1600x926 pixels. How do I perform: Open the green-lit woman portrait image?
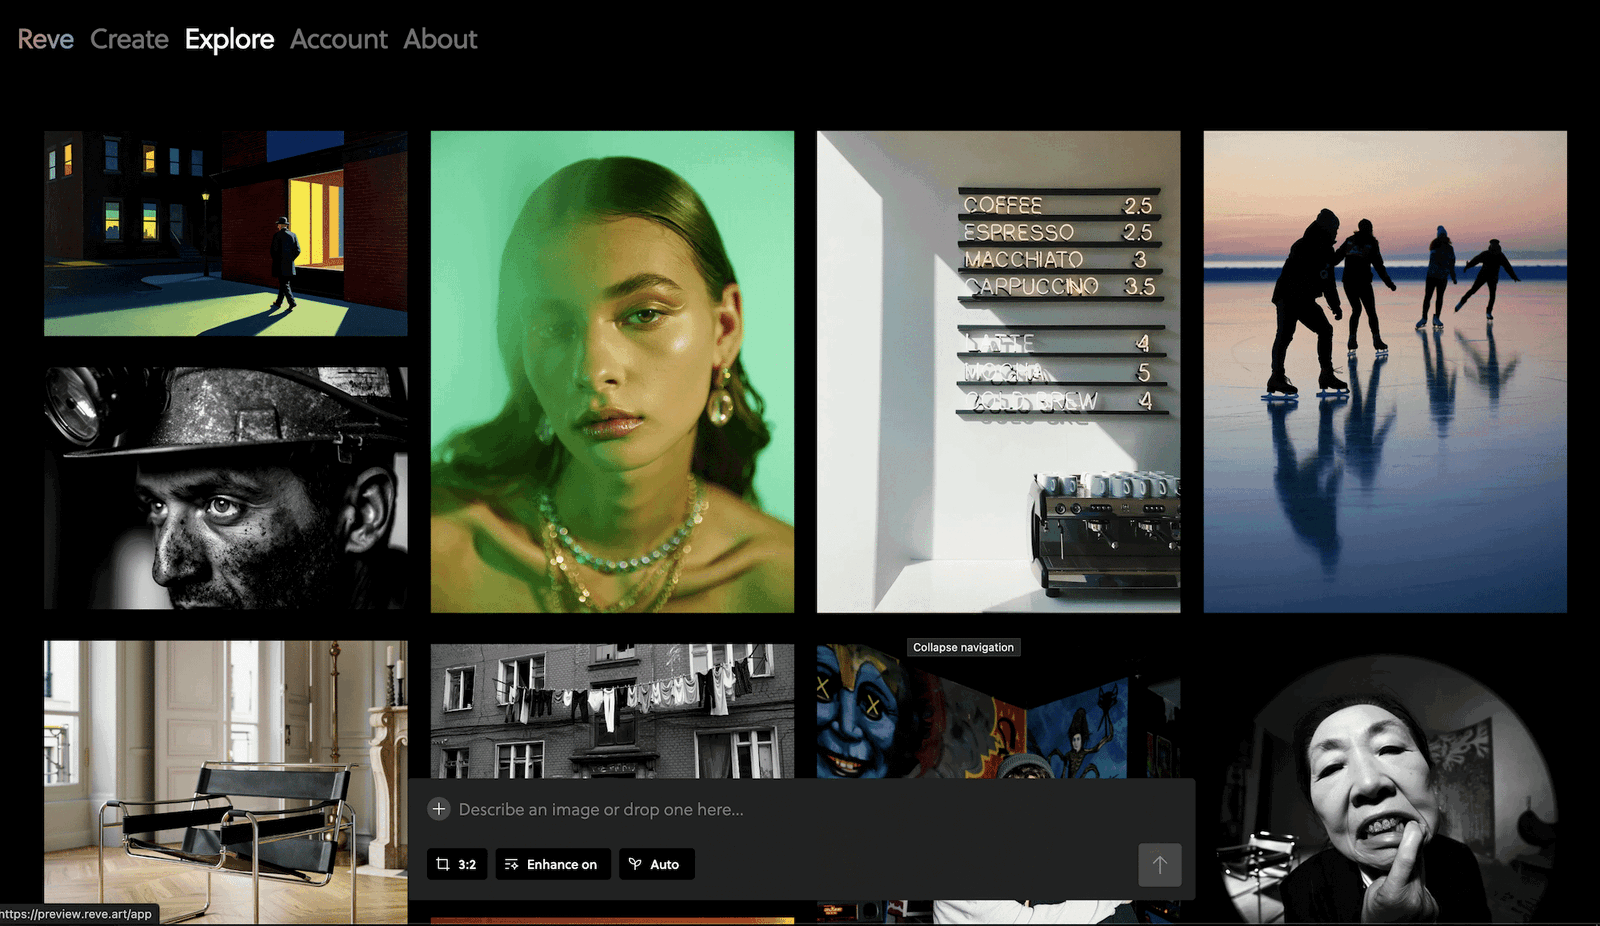(x=612, y=371)
